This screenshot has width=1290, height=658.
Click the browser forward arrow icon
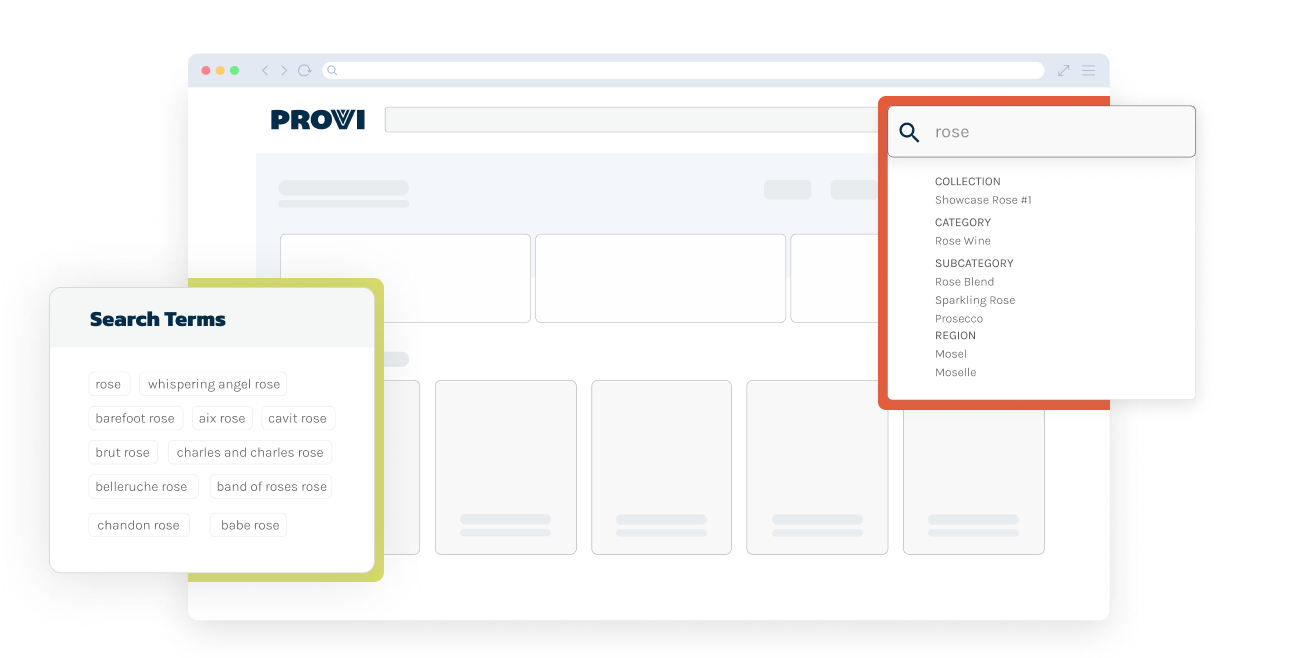284,71
